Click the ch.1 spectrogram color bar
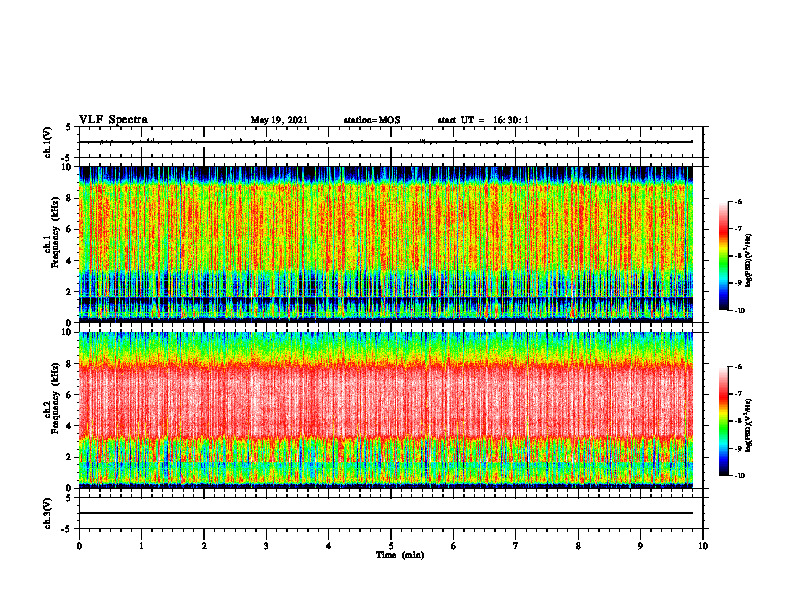This screenshot has width=792, height=612. 724,256
